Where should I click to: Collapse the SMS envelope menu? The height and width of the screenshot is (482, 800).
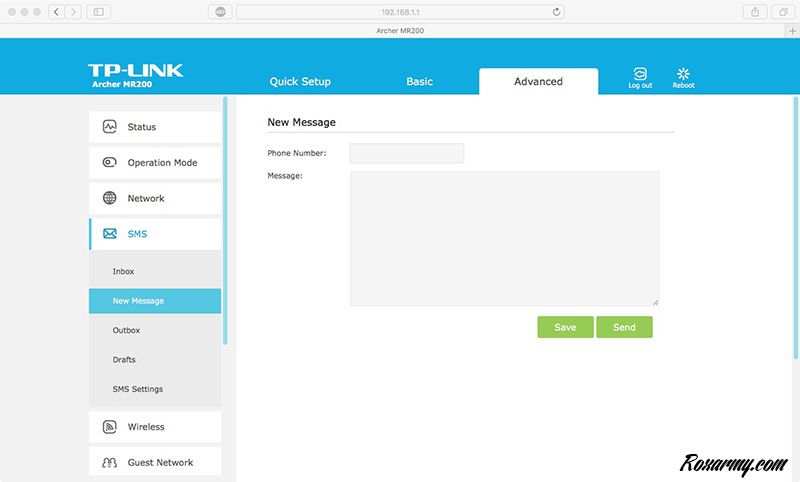point(110,234)
